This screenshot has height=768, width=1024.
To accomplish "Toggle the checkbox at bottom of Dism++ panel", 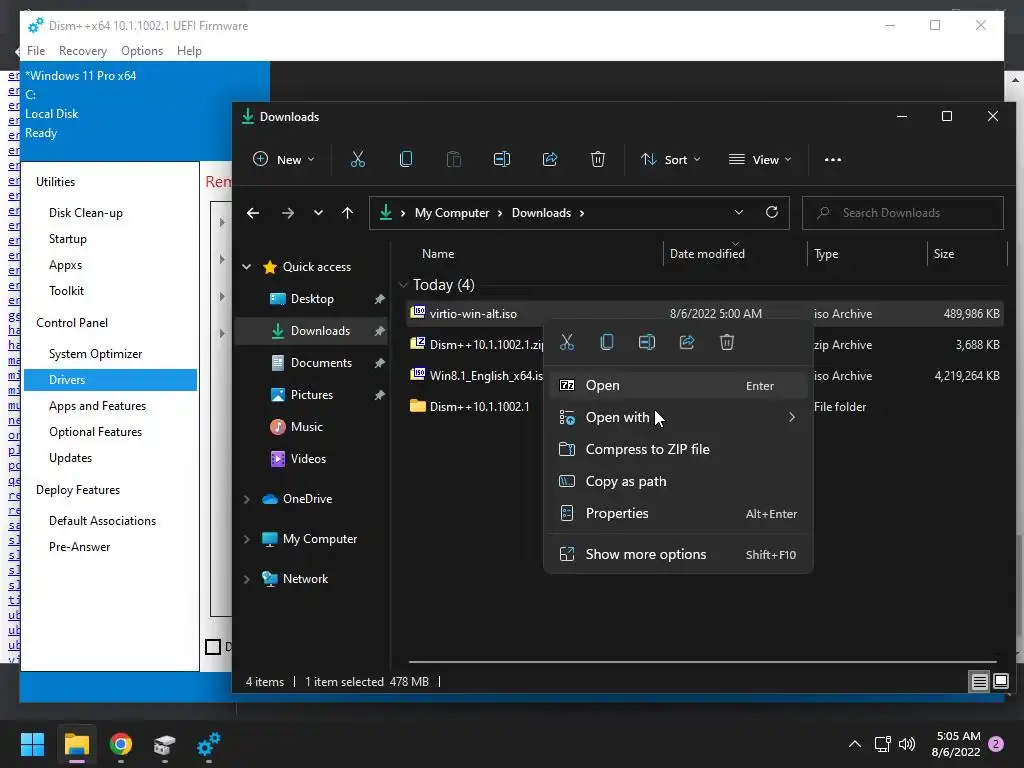I will point(213,647).
